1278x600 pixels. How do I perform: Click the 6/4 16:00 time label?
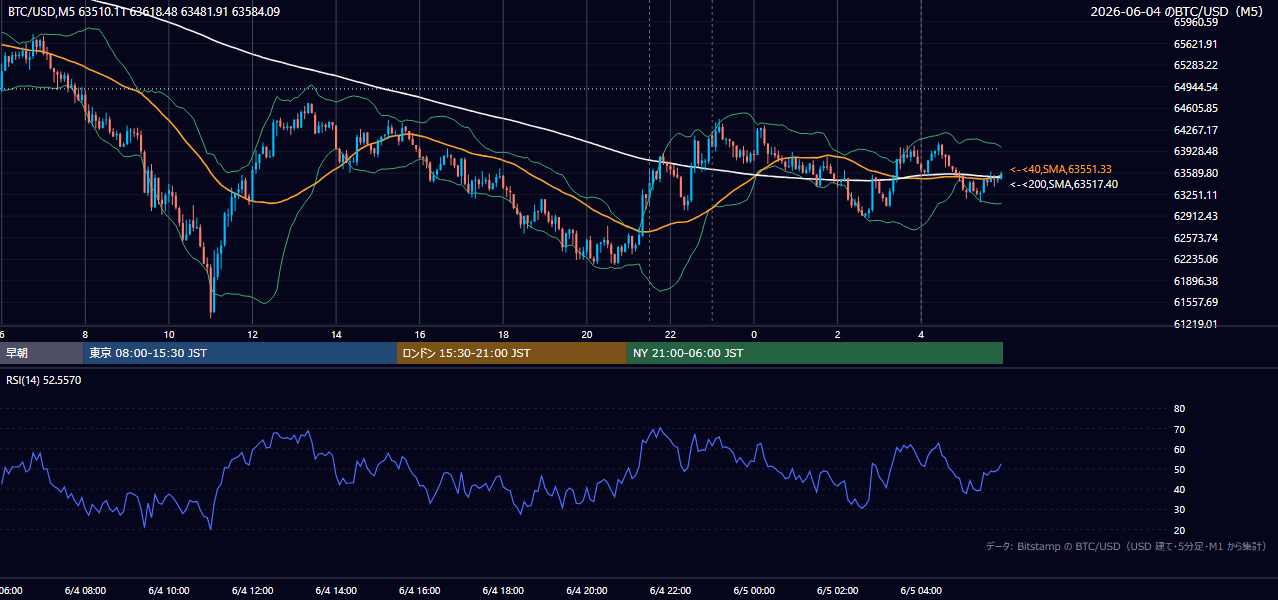[x=419, y=591]
